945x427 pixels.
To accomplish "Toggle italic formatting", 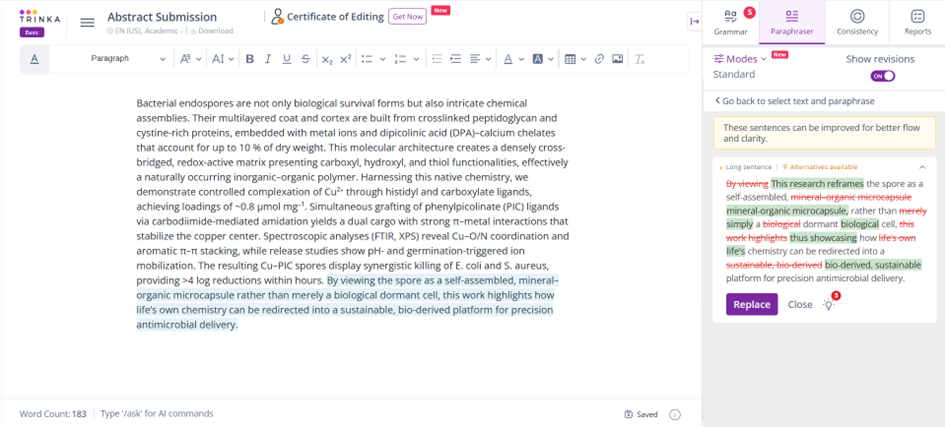I will [269, 59].
